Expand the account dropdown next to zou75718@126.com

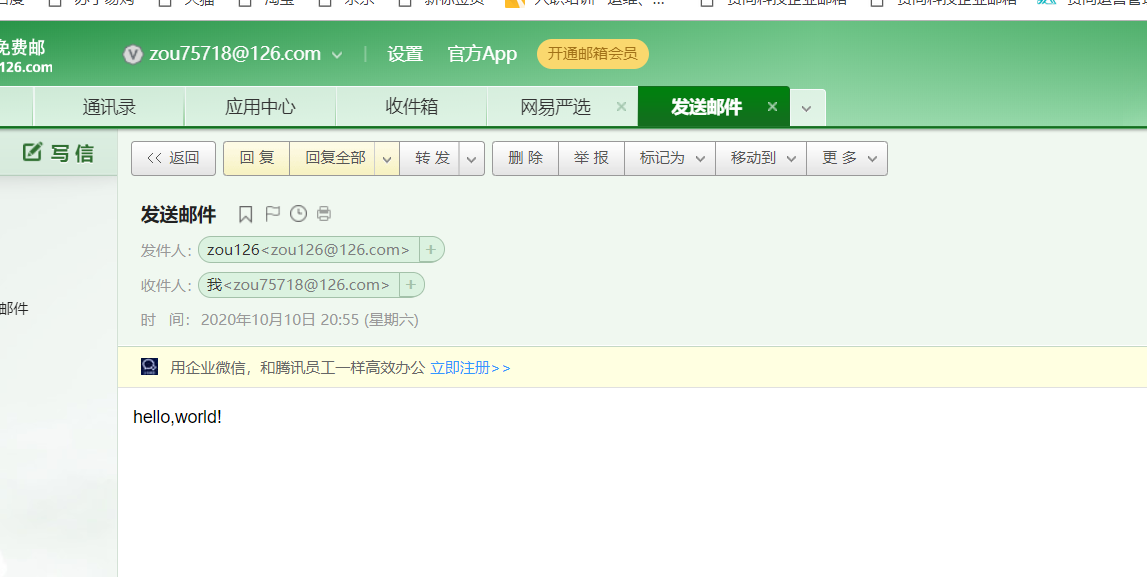point(336,55)
